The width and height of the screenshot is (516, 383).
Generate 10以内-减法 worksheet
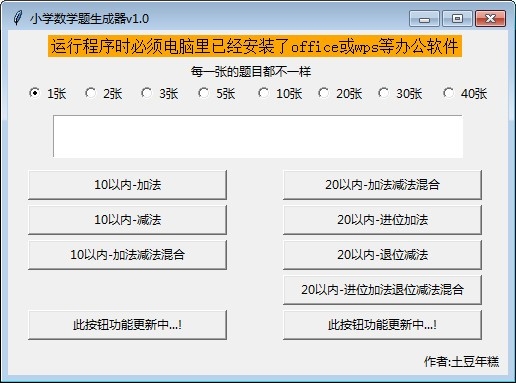tap(127, 220)
